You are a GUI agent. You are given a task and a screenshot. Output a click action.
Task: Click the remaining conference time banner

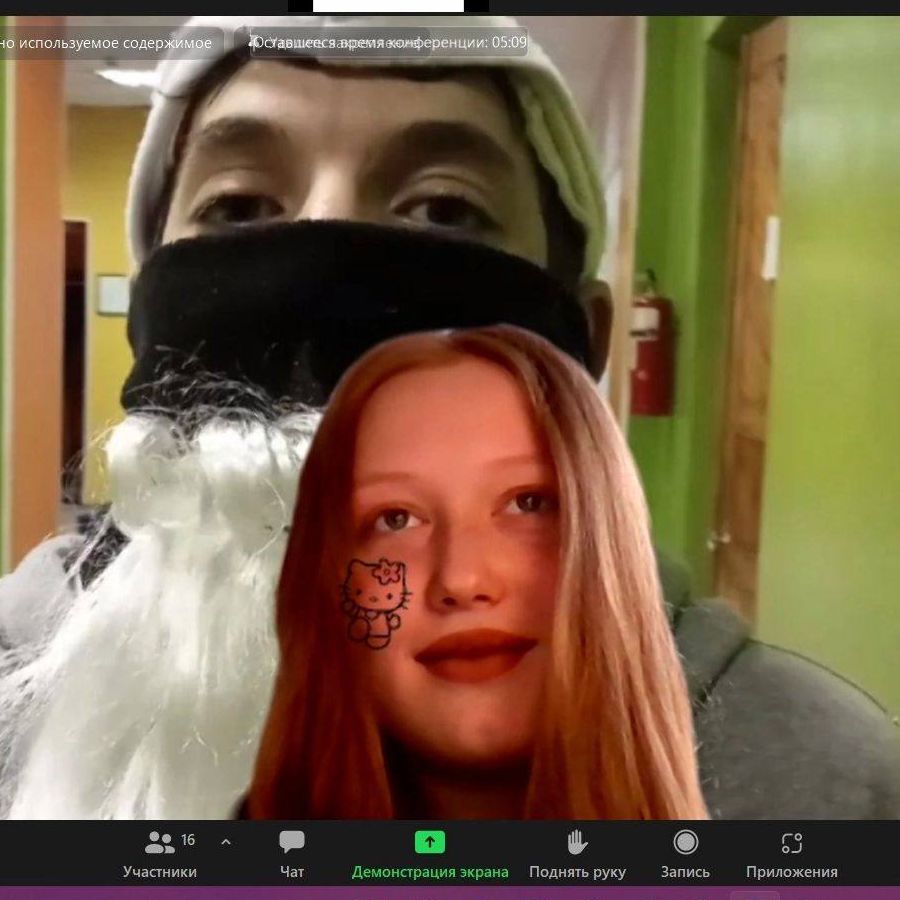point(390,43)
